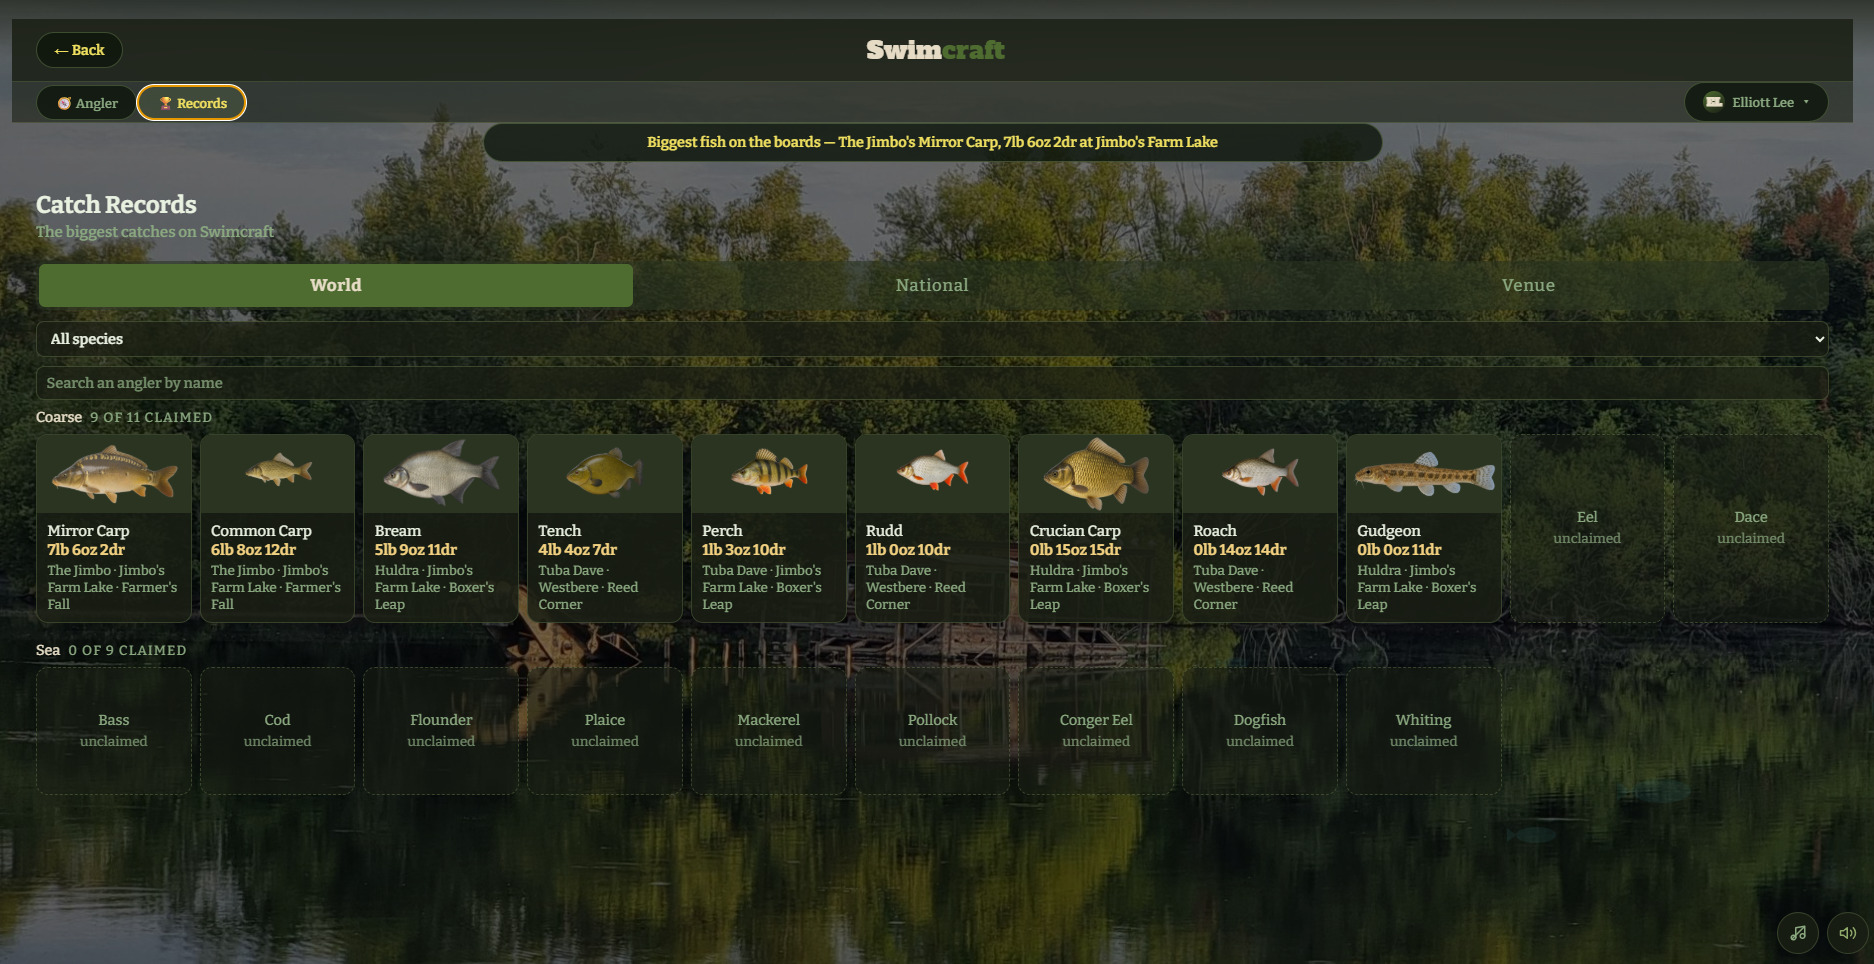This screenshot has width=1874, height=964.
Task: Select the World records tab
Action: coord(336,285)
